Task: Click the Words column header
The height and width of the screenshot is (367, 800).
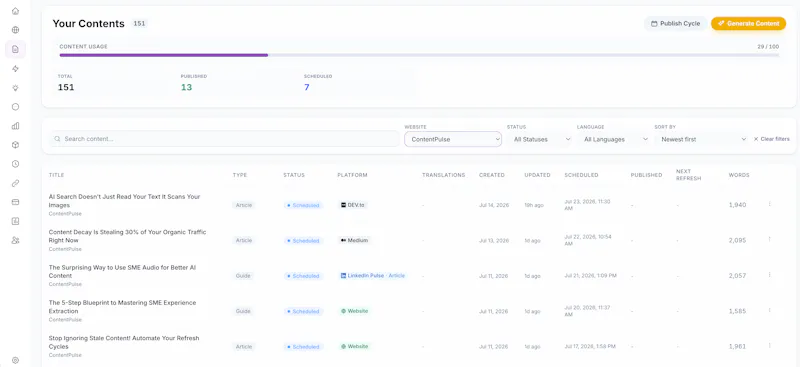Action: click(x=739, y=175)
